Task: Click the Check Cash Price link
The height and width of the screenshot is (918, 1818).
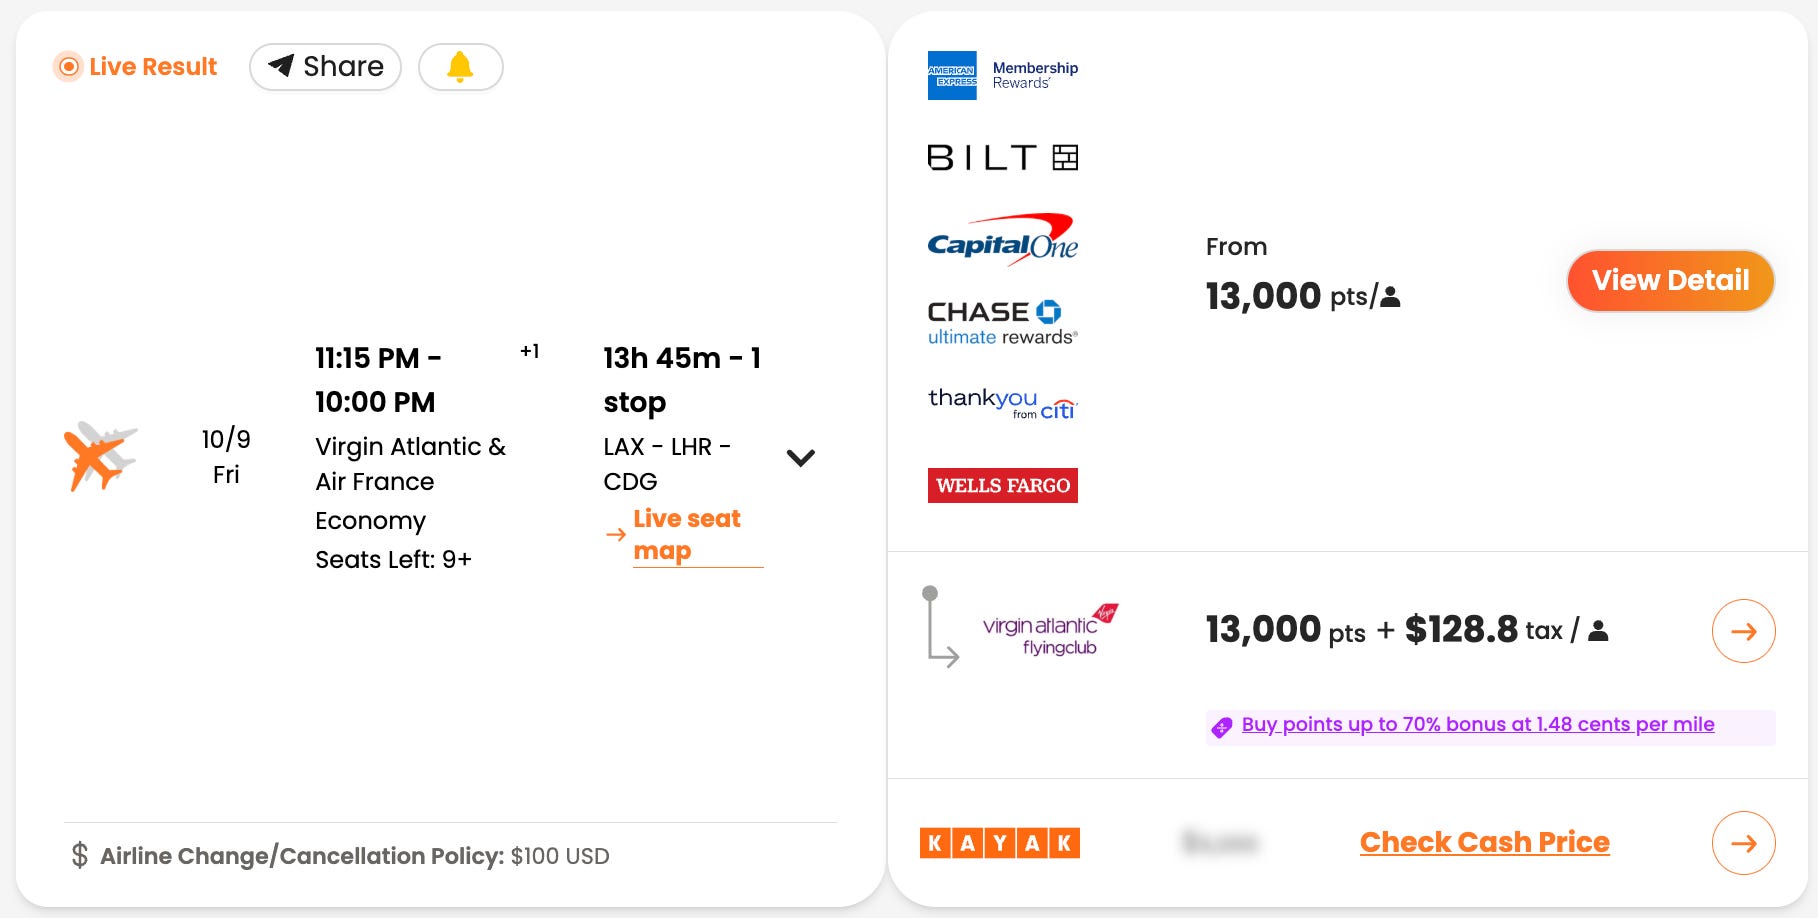Action: click(x=1484, y=843)
